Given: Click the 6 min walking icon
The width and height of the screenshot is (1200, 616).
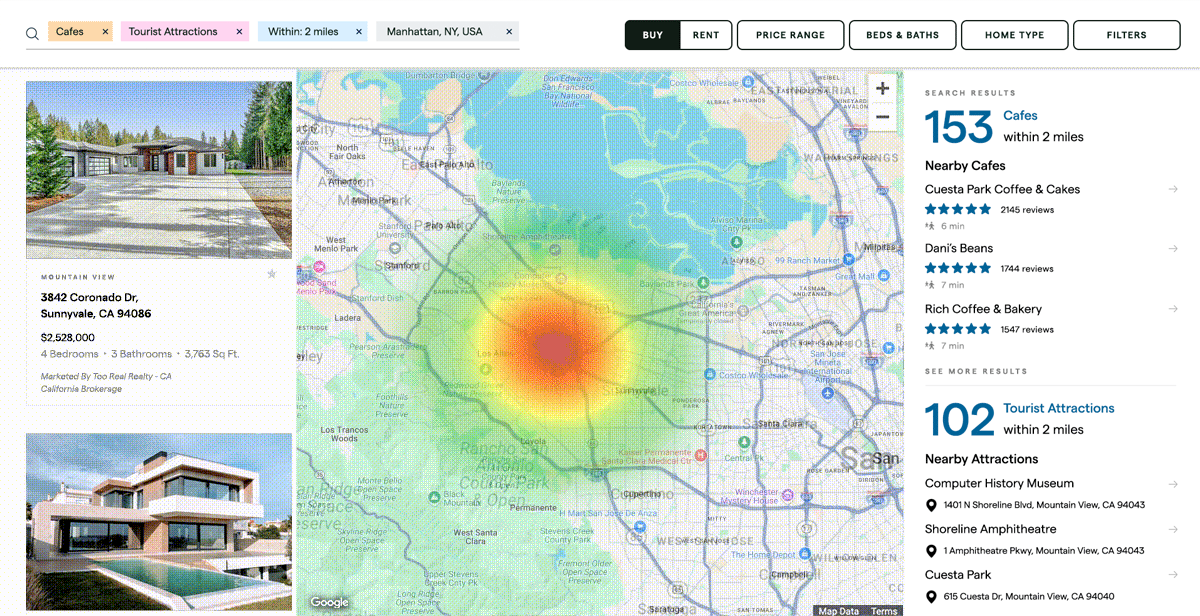Looking at the screenshot, I should [930, 227].
